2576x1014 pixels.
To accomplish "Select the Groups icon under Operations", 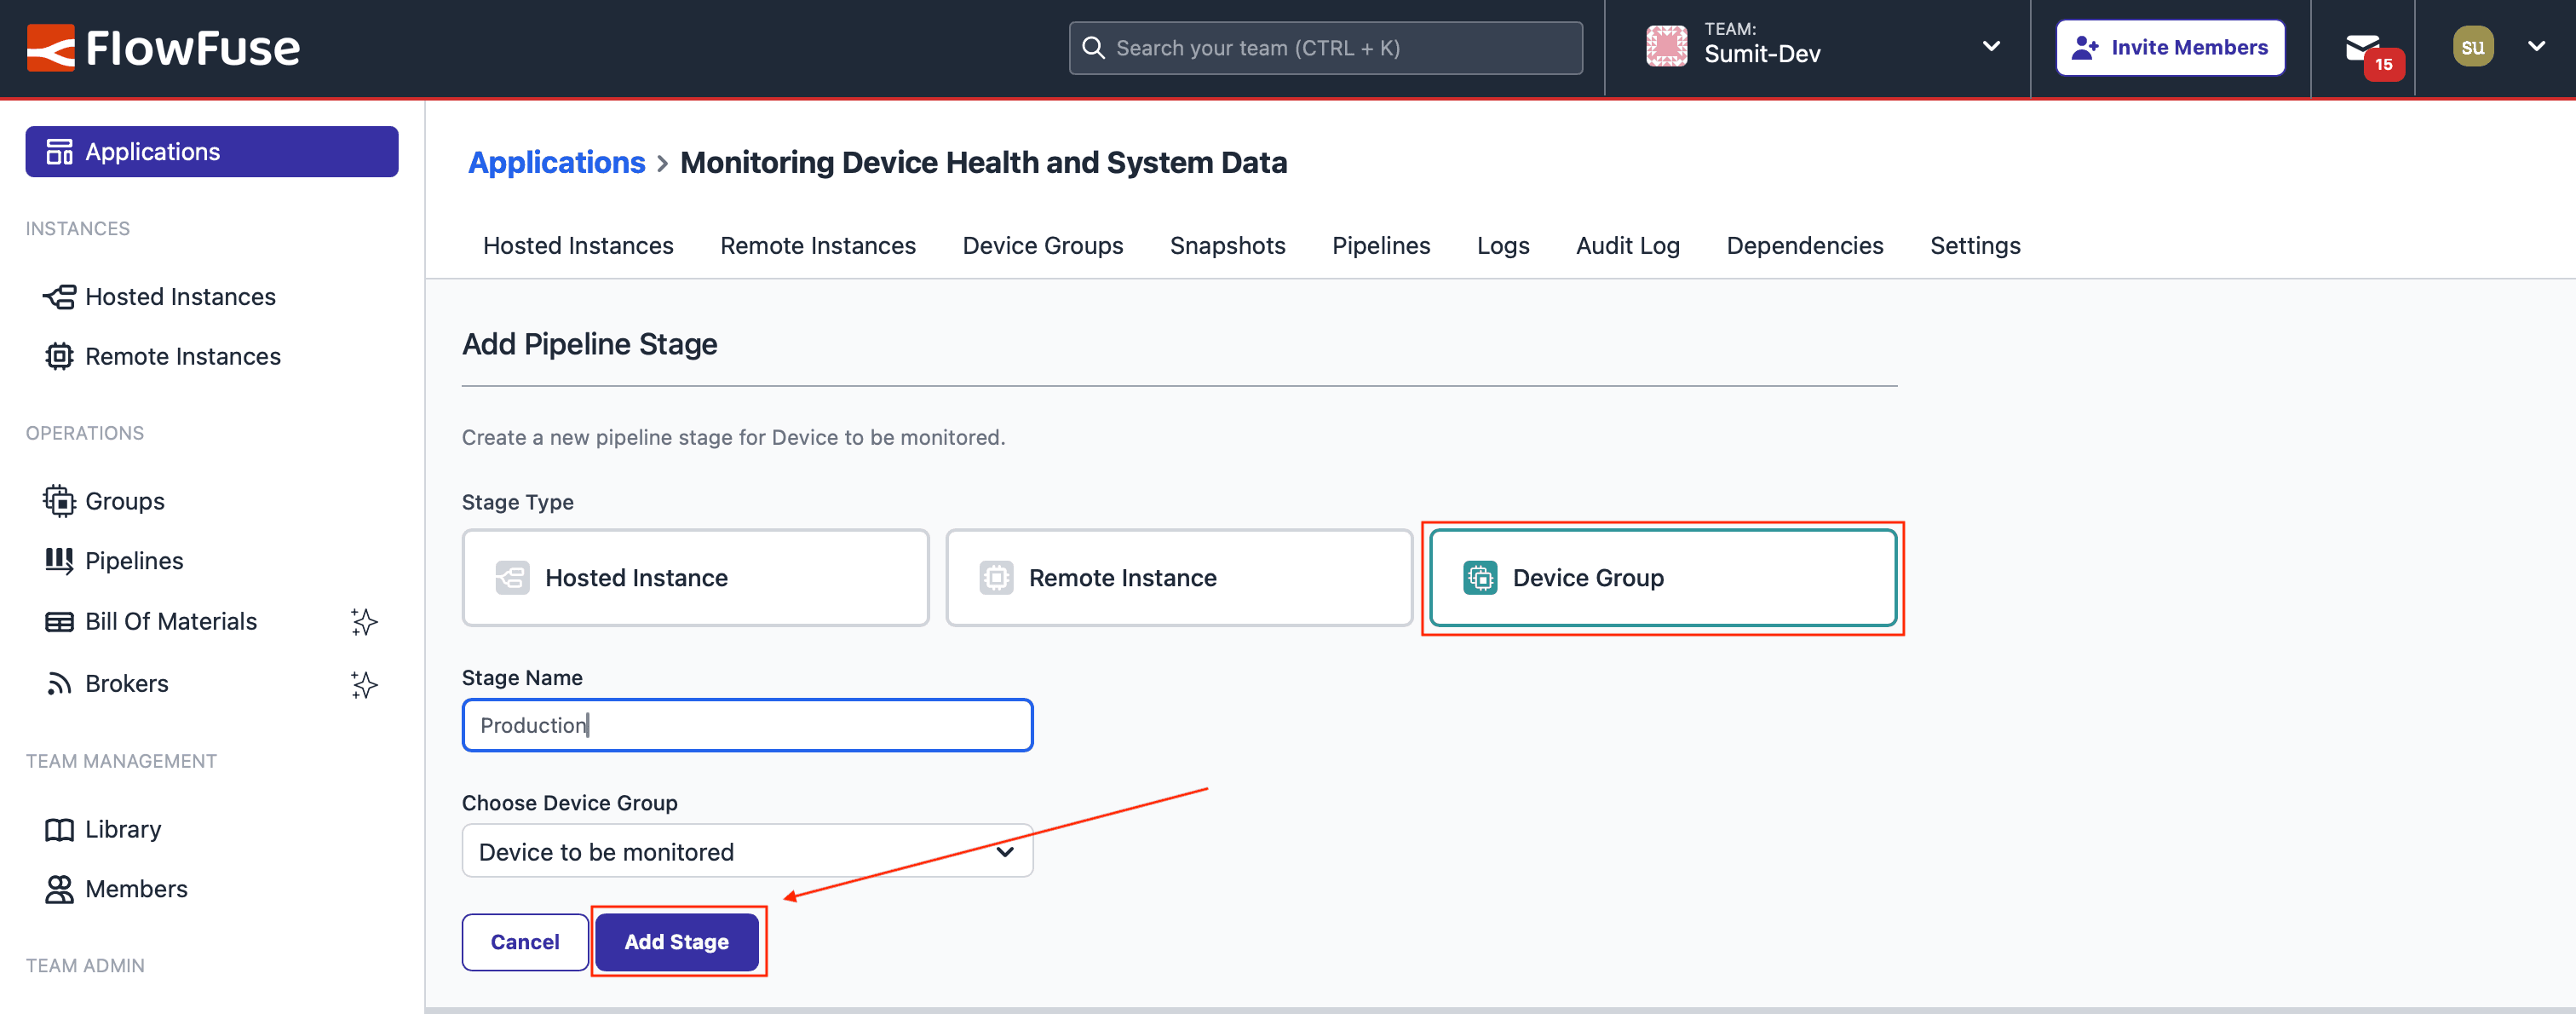I will [60, 500].
